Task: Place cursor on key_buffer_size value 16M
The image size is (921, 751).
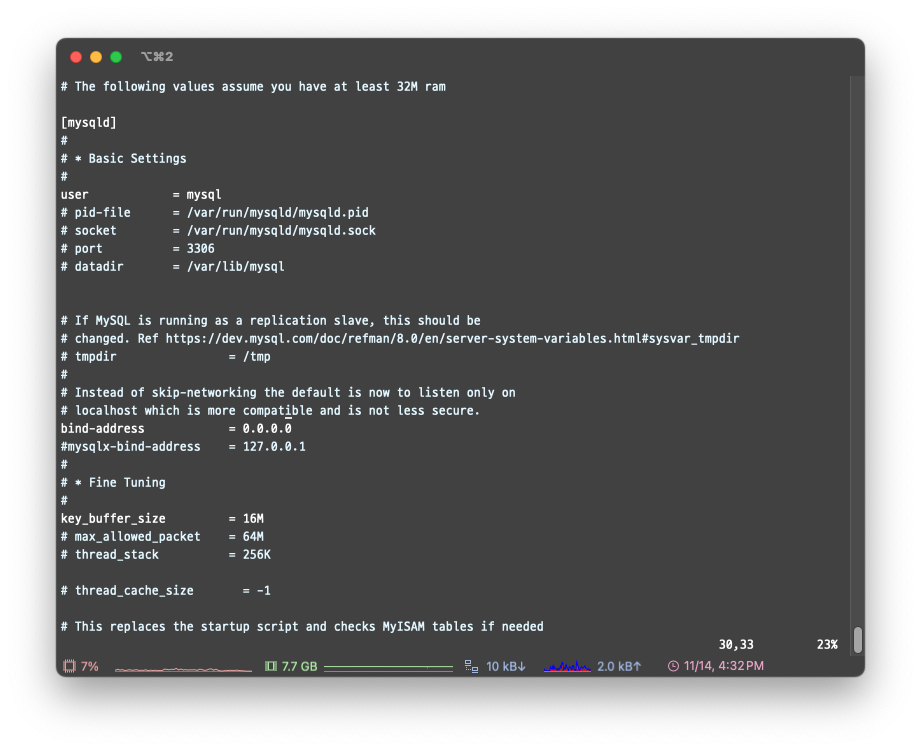Action: tap(253, 519)
